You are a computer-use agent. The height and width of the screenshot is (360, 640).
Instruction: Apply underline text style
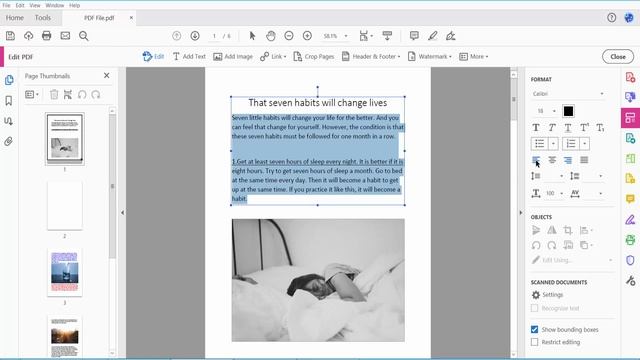pyautogui.click(x=568, y=128)
